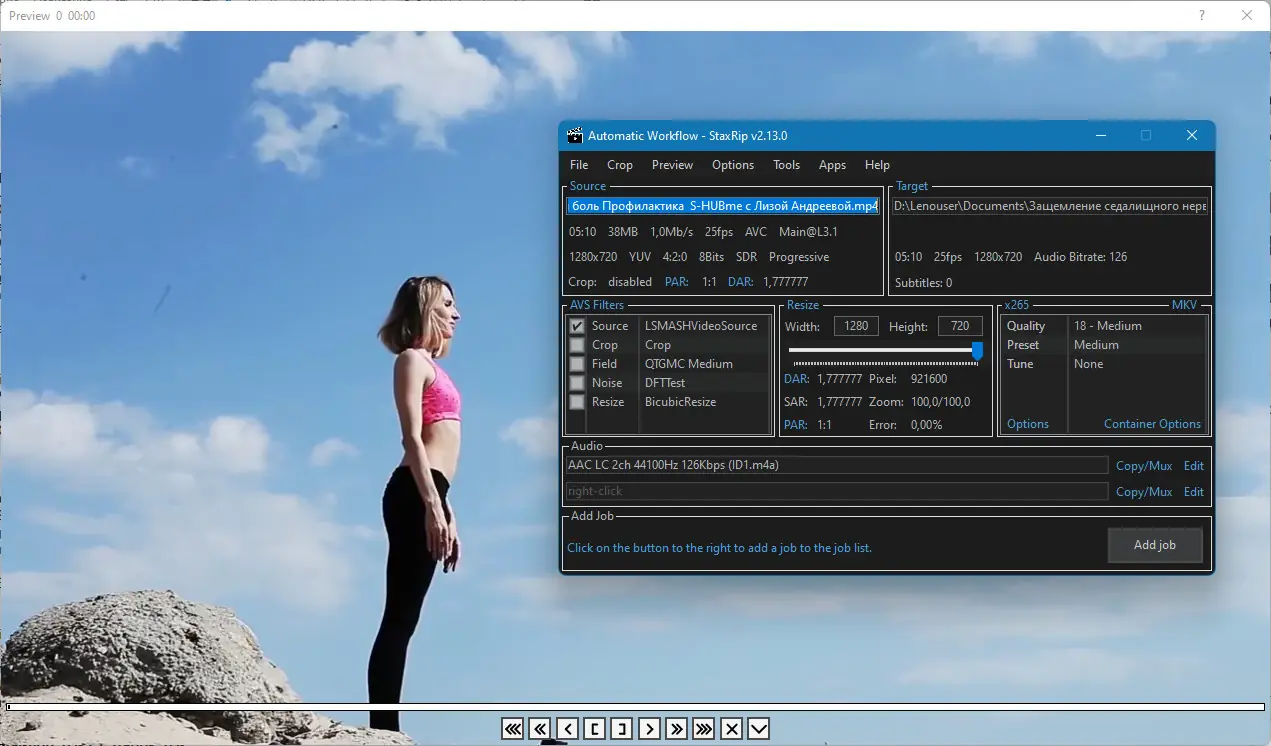Click the PAR label in the Source panel
The image size is (1271, 746).
click(x=676, y=282)
